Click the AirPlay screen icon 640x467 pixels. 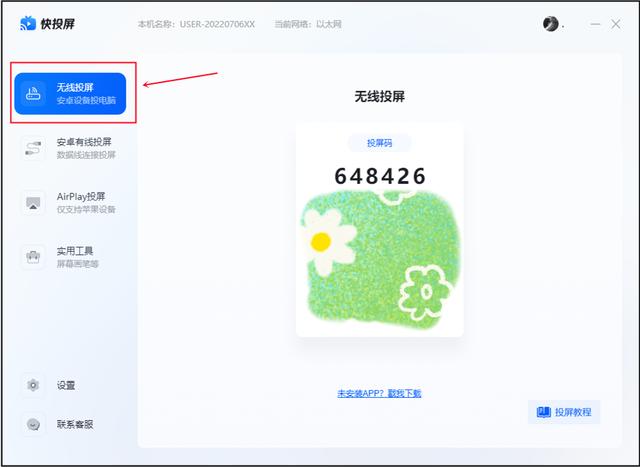(x=33, y=202)
